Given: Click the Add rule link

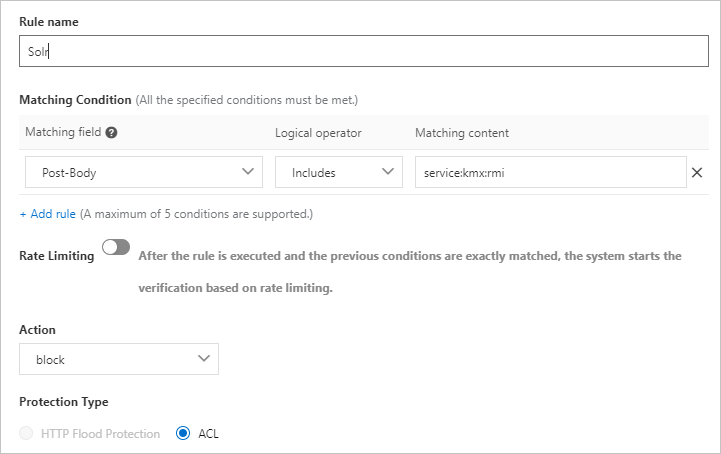Looking at the screenshot, I should tap(47, 213).
